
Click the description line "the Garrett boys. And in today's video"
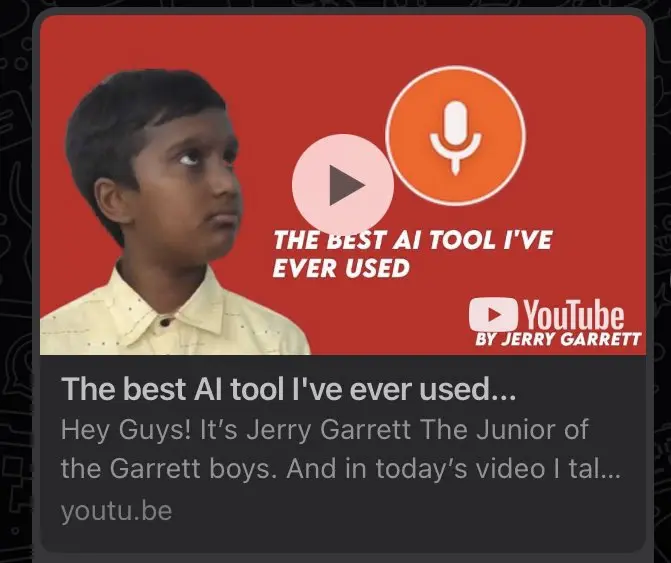click(x=340, y=469)
